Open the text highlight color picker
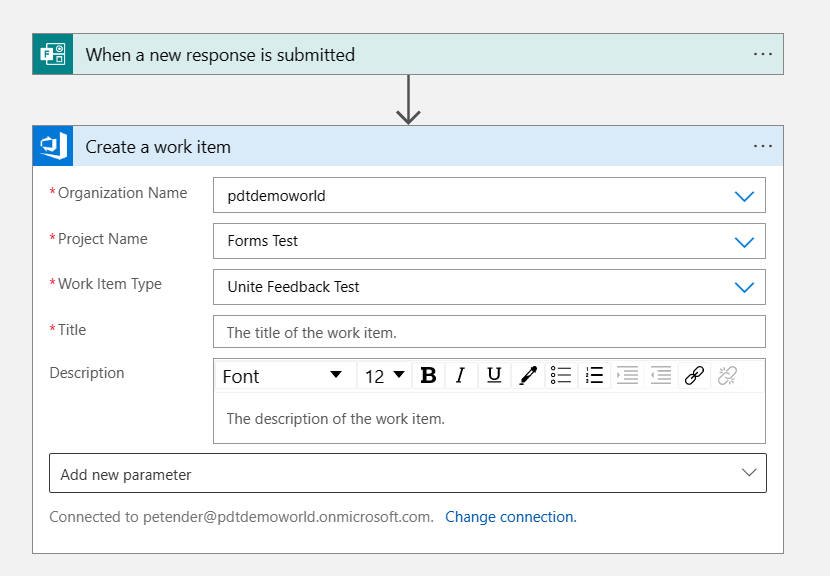This screenshot has width=830, height=576. coord(528,376)
